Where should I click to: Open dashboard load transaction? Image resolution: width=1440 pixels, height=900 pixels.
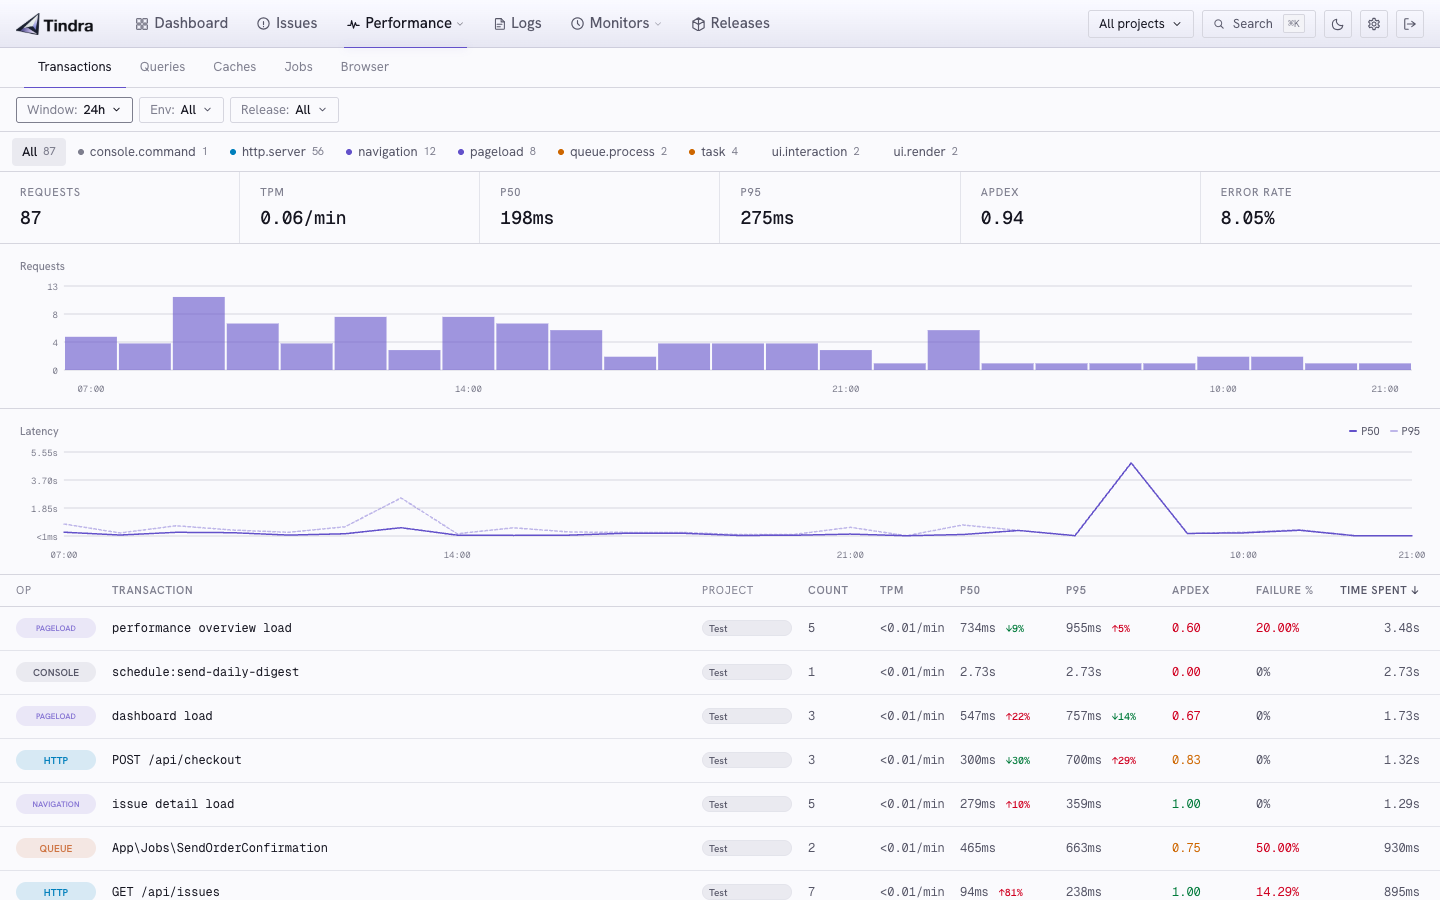162,717
